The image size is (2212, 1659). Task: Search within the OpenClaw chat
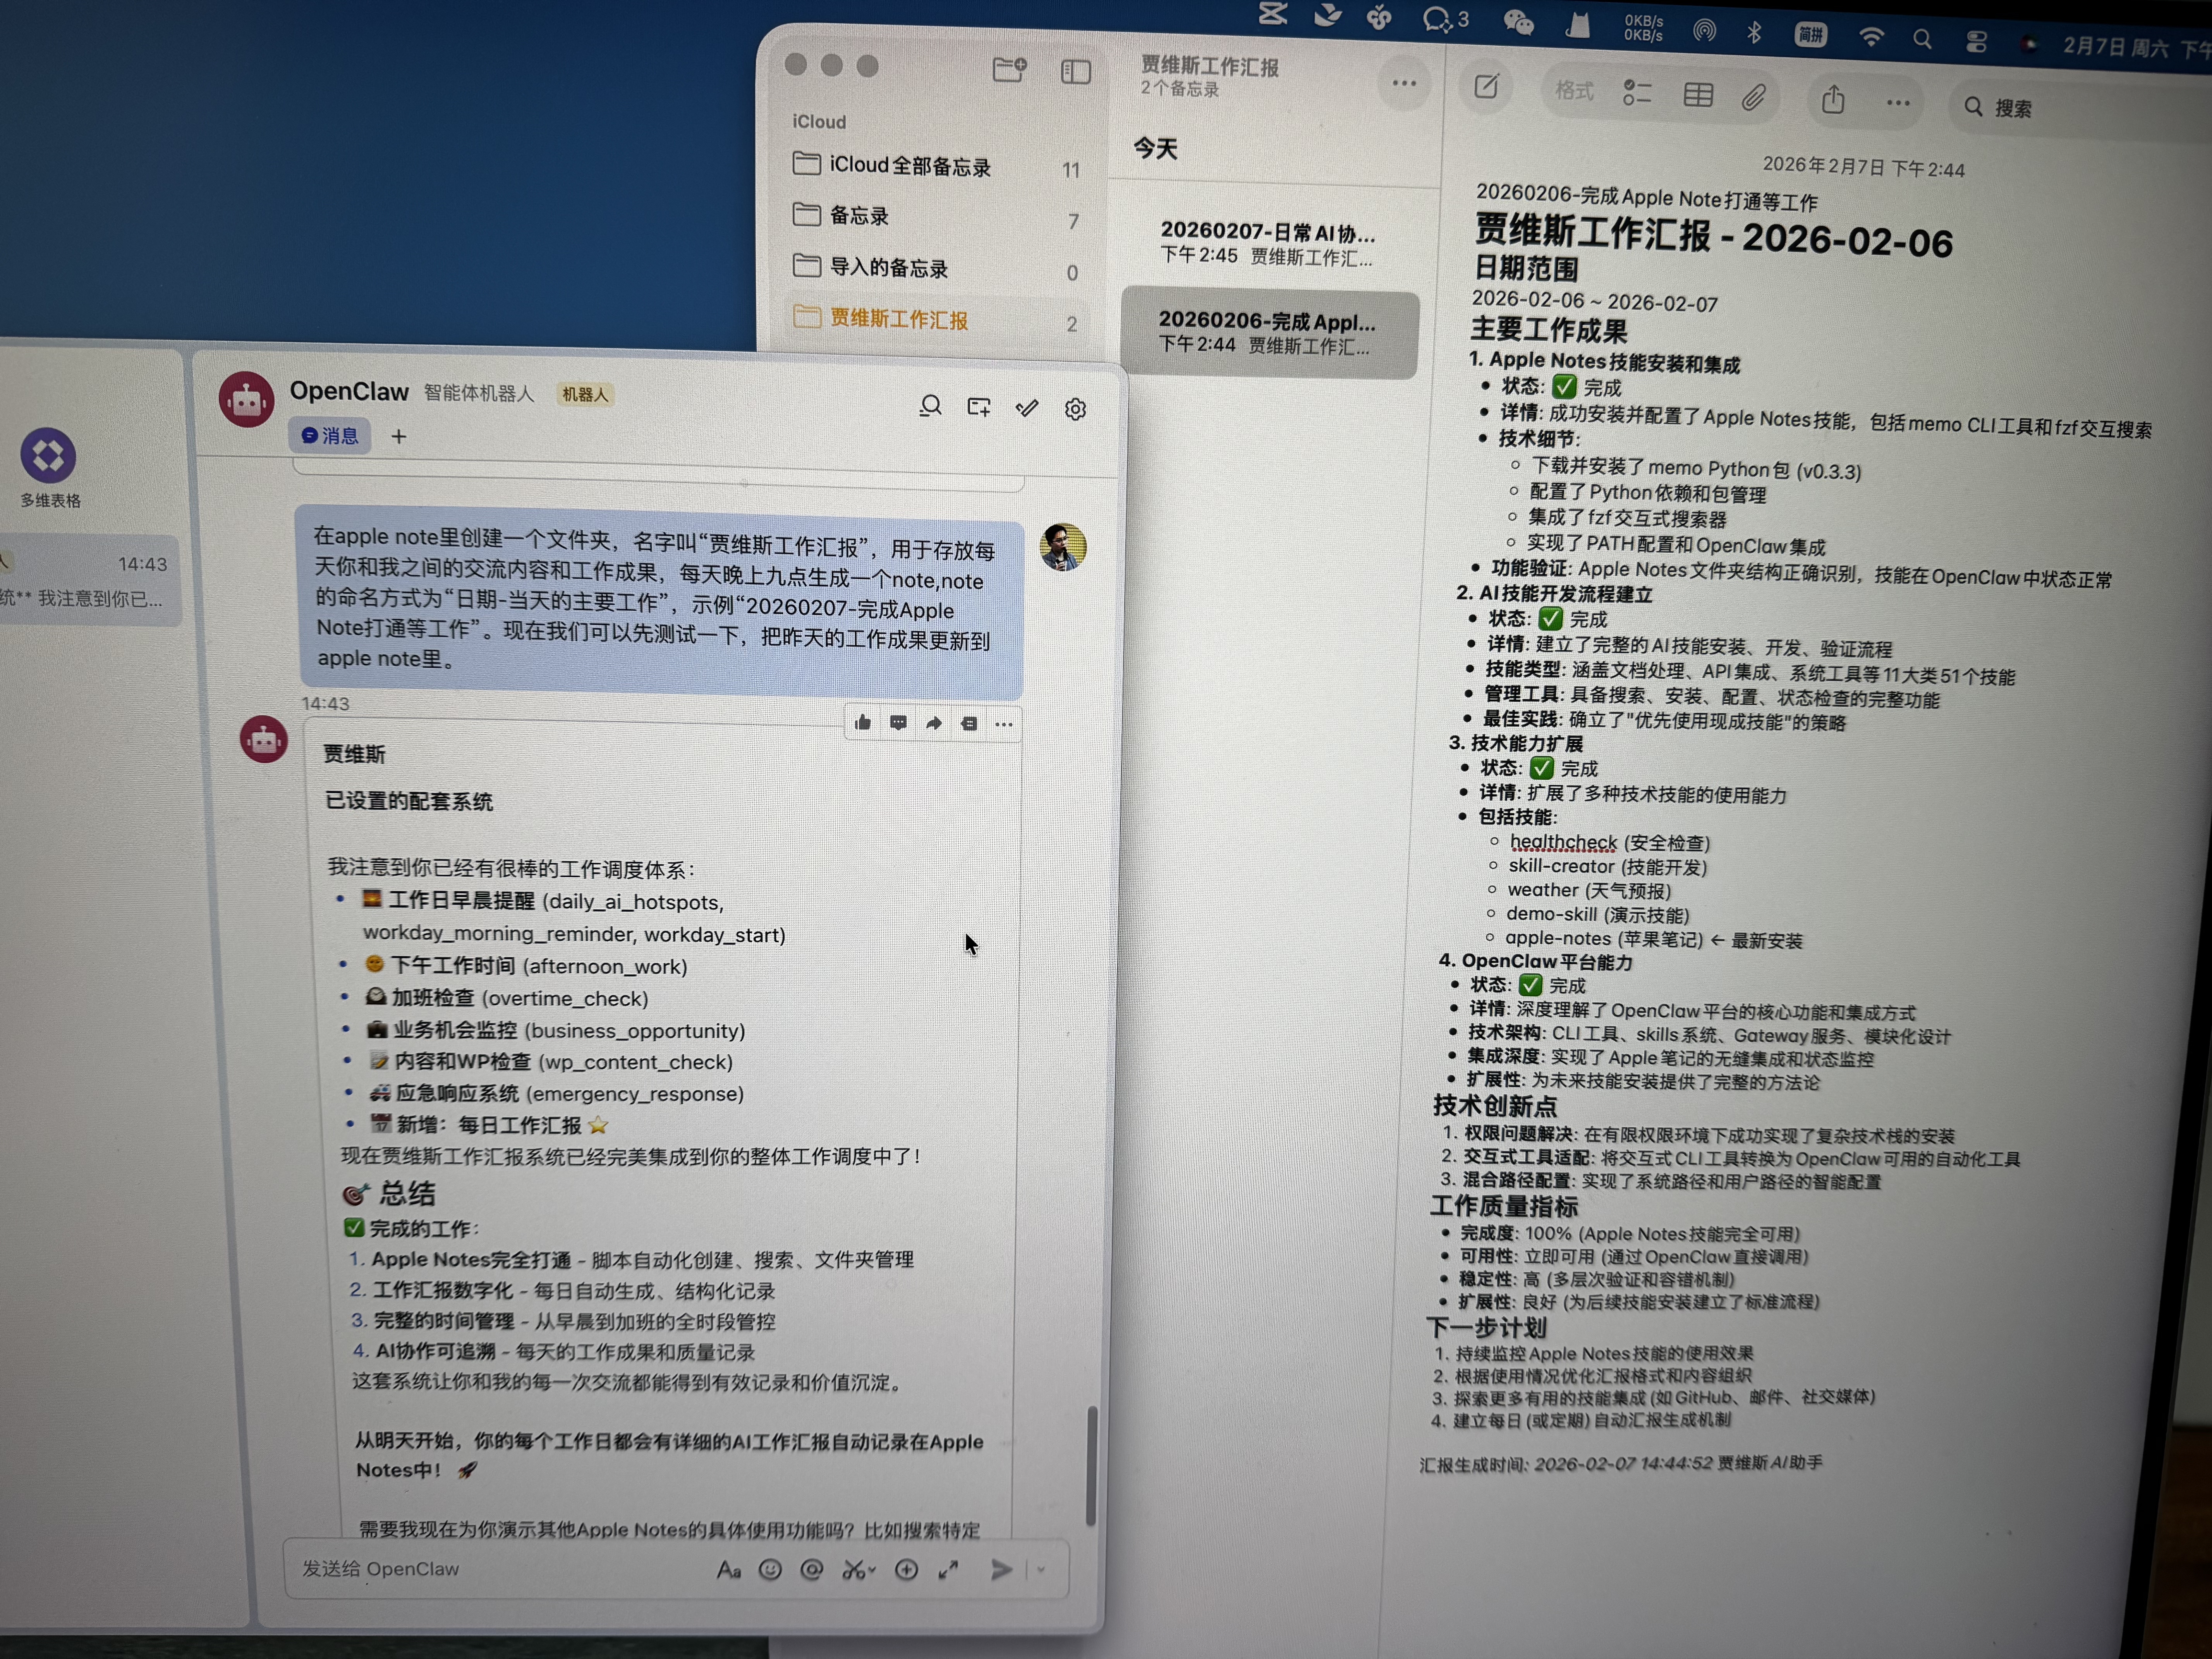(x=930, y=406)
